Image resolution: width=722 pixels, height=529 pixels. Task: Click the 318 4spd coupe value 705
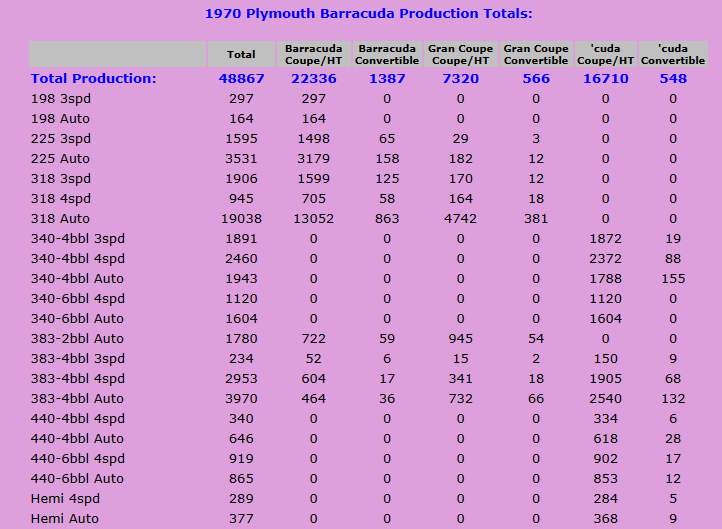coord(314,199)
